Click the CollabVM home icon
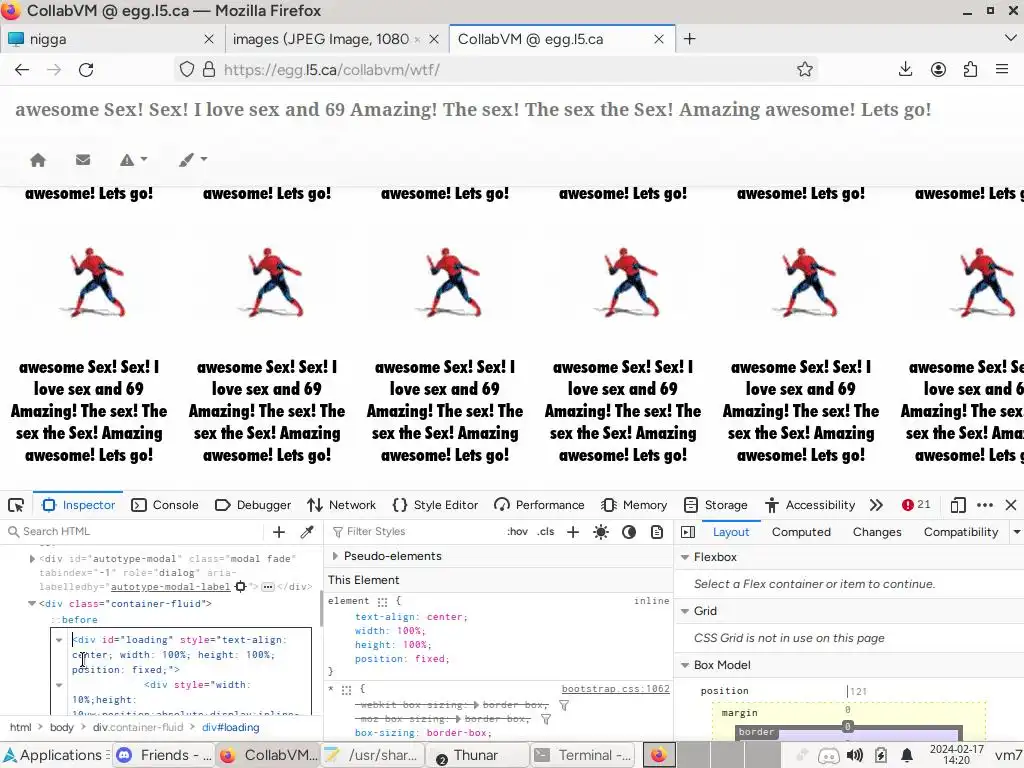 tap(38, 160)
